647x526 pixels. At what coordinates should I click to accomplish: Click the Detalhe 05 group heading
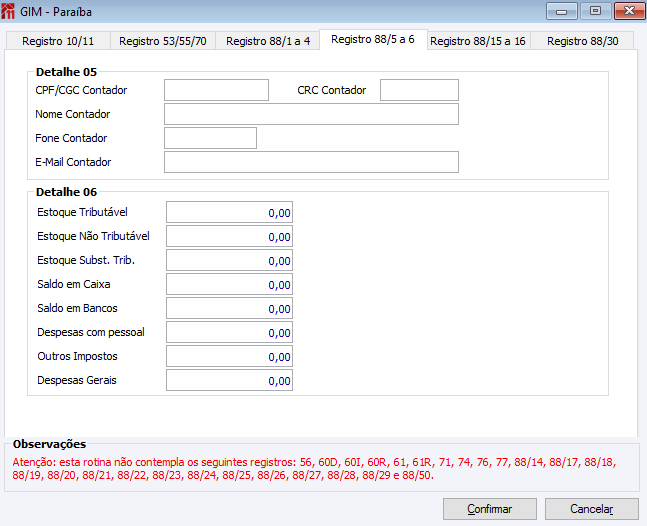(66, 72)
